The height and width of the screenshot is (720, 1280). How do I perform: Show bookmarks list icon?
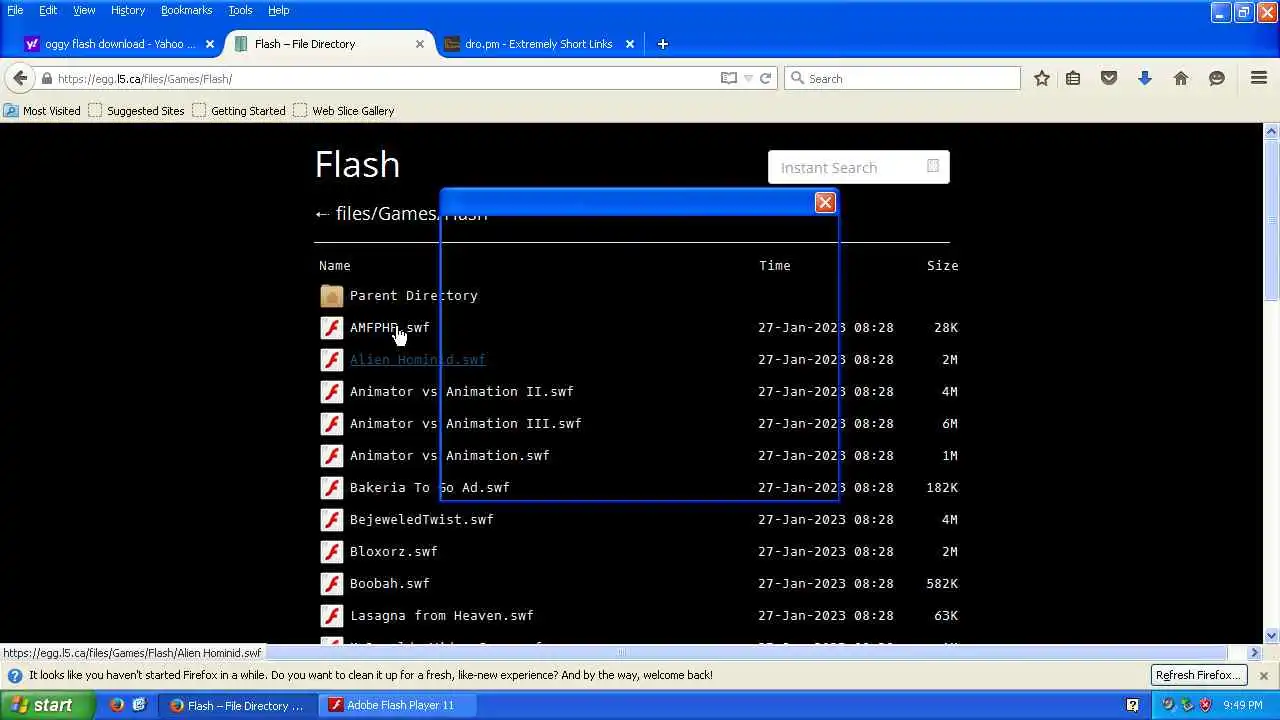(1073, 78)
